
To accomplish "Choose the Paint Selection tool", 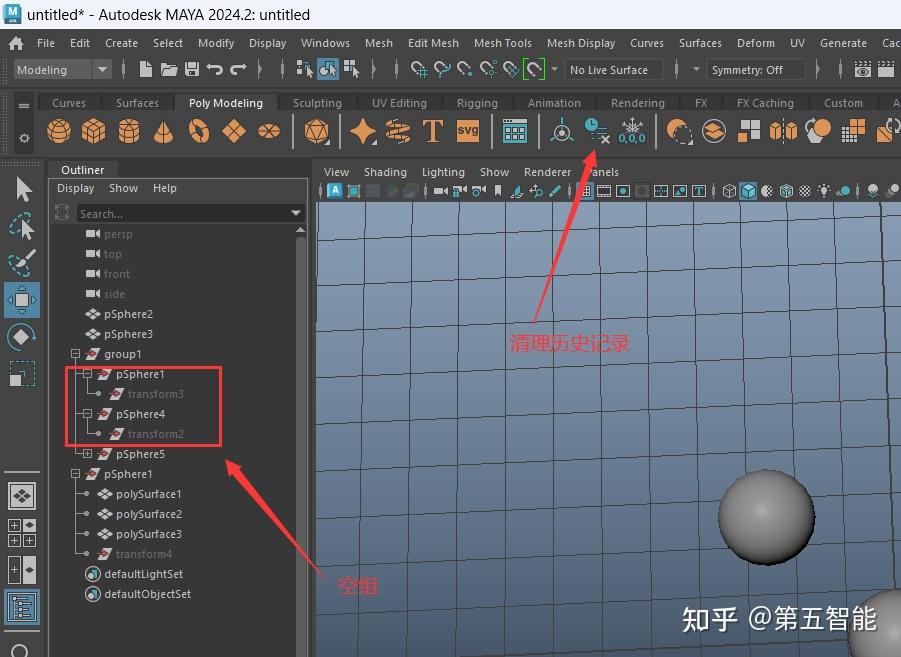I will 22,262.
